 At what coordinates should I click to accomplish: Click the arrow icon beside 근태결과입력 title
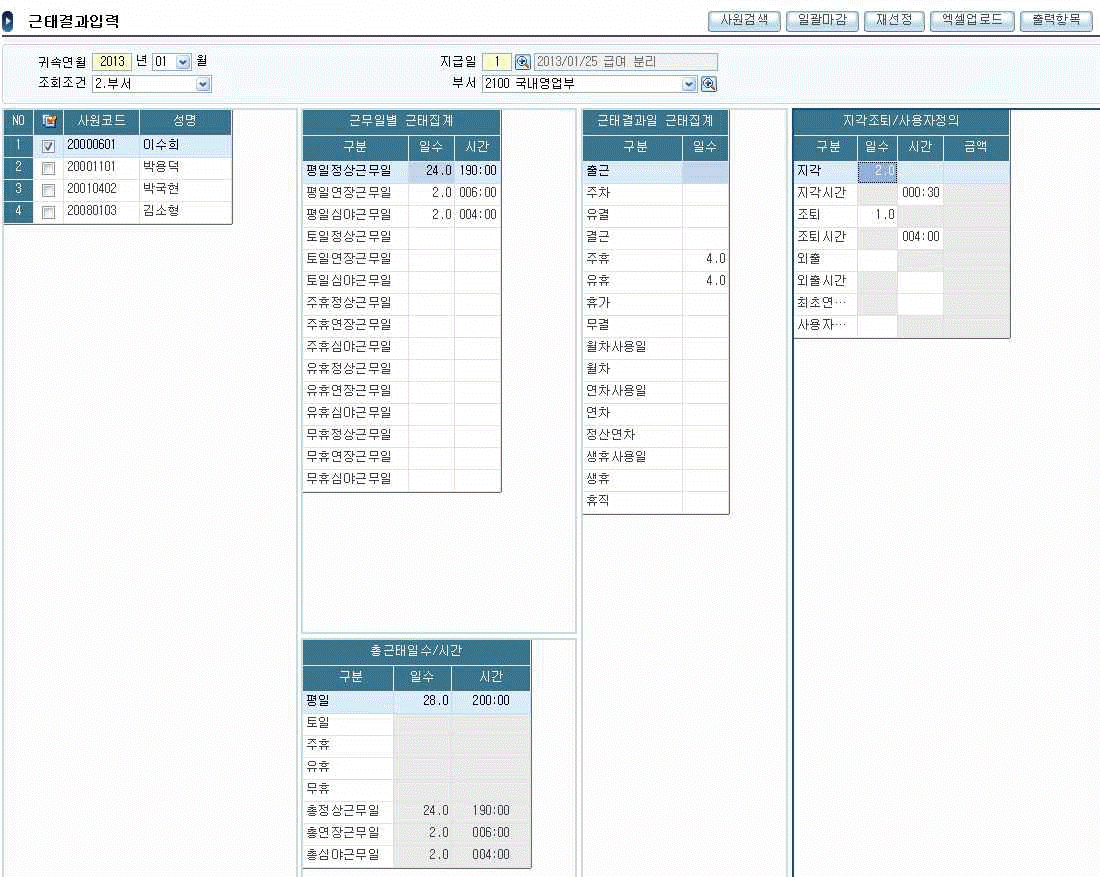pyautogui.click(x=8, y=22)
